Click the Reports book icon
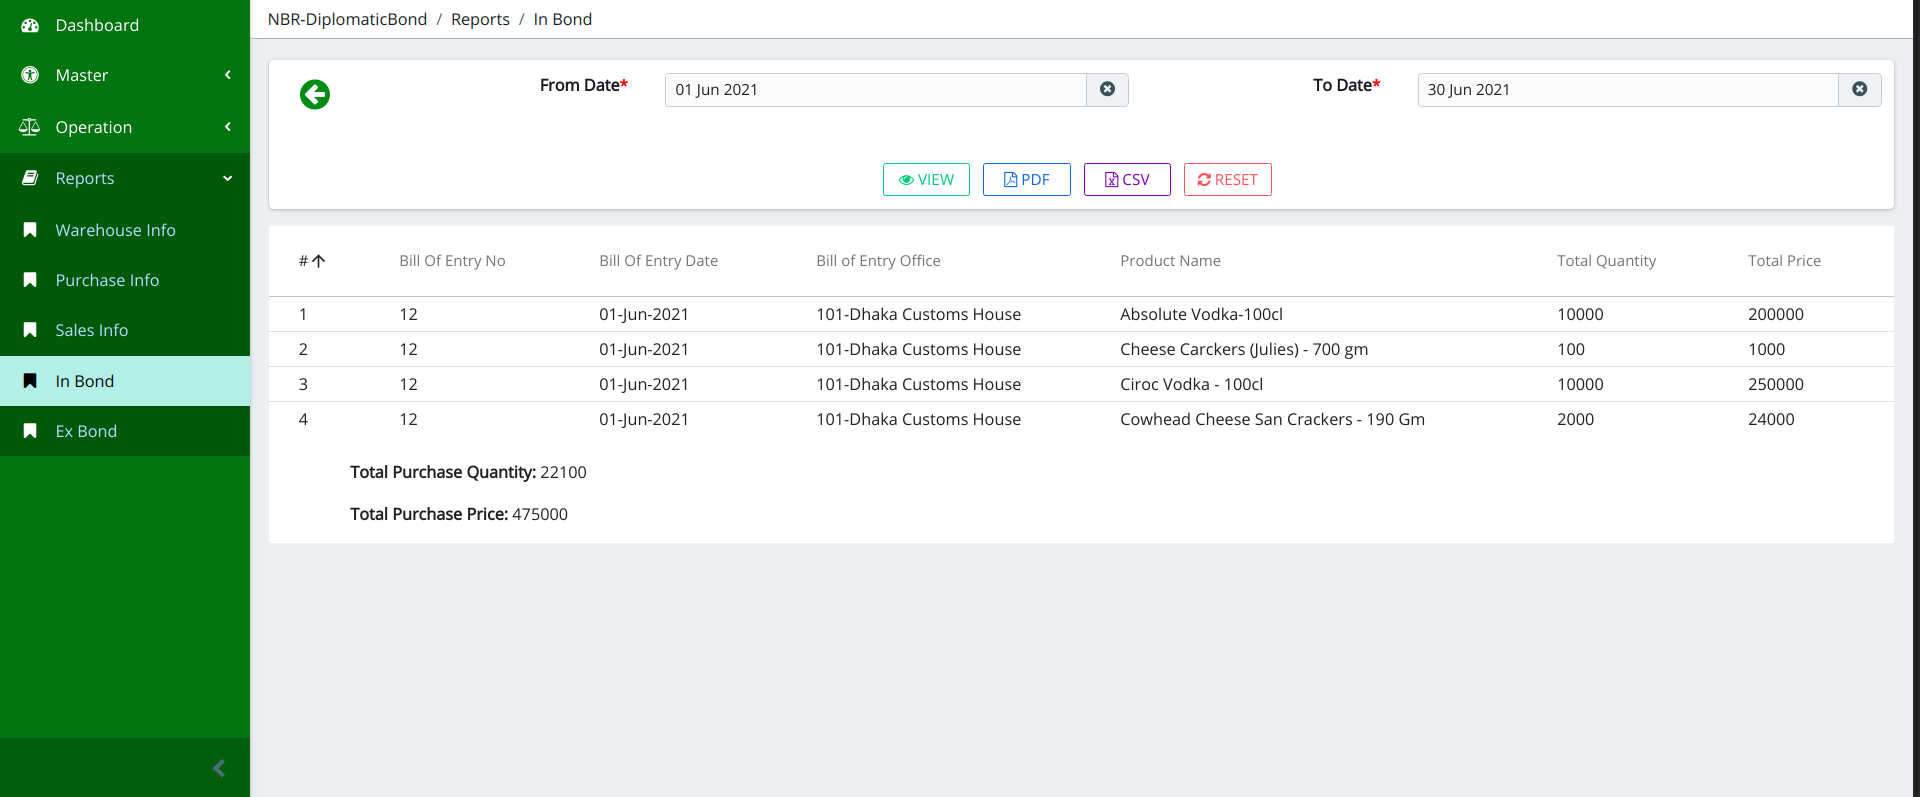Viewport: 1920px width, 797px height. [30, 178]
